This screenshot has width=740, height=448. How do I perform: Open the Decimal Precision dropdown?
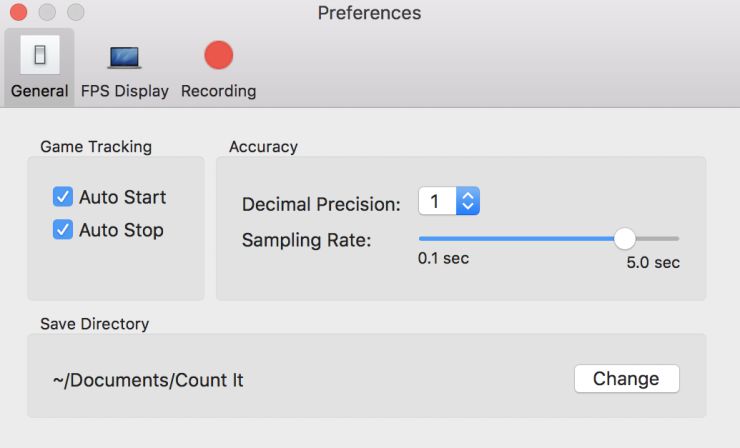437,202
